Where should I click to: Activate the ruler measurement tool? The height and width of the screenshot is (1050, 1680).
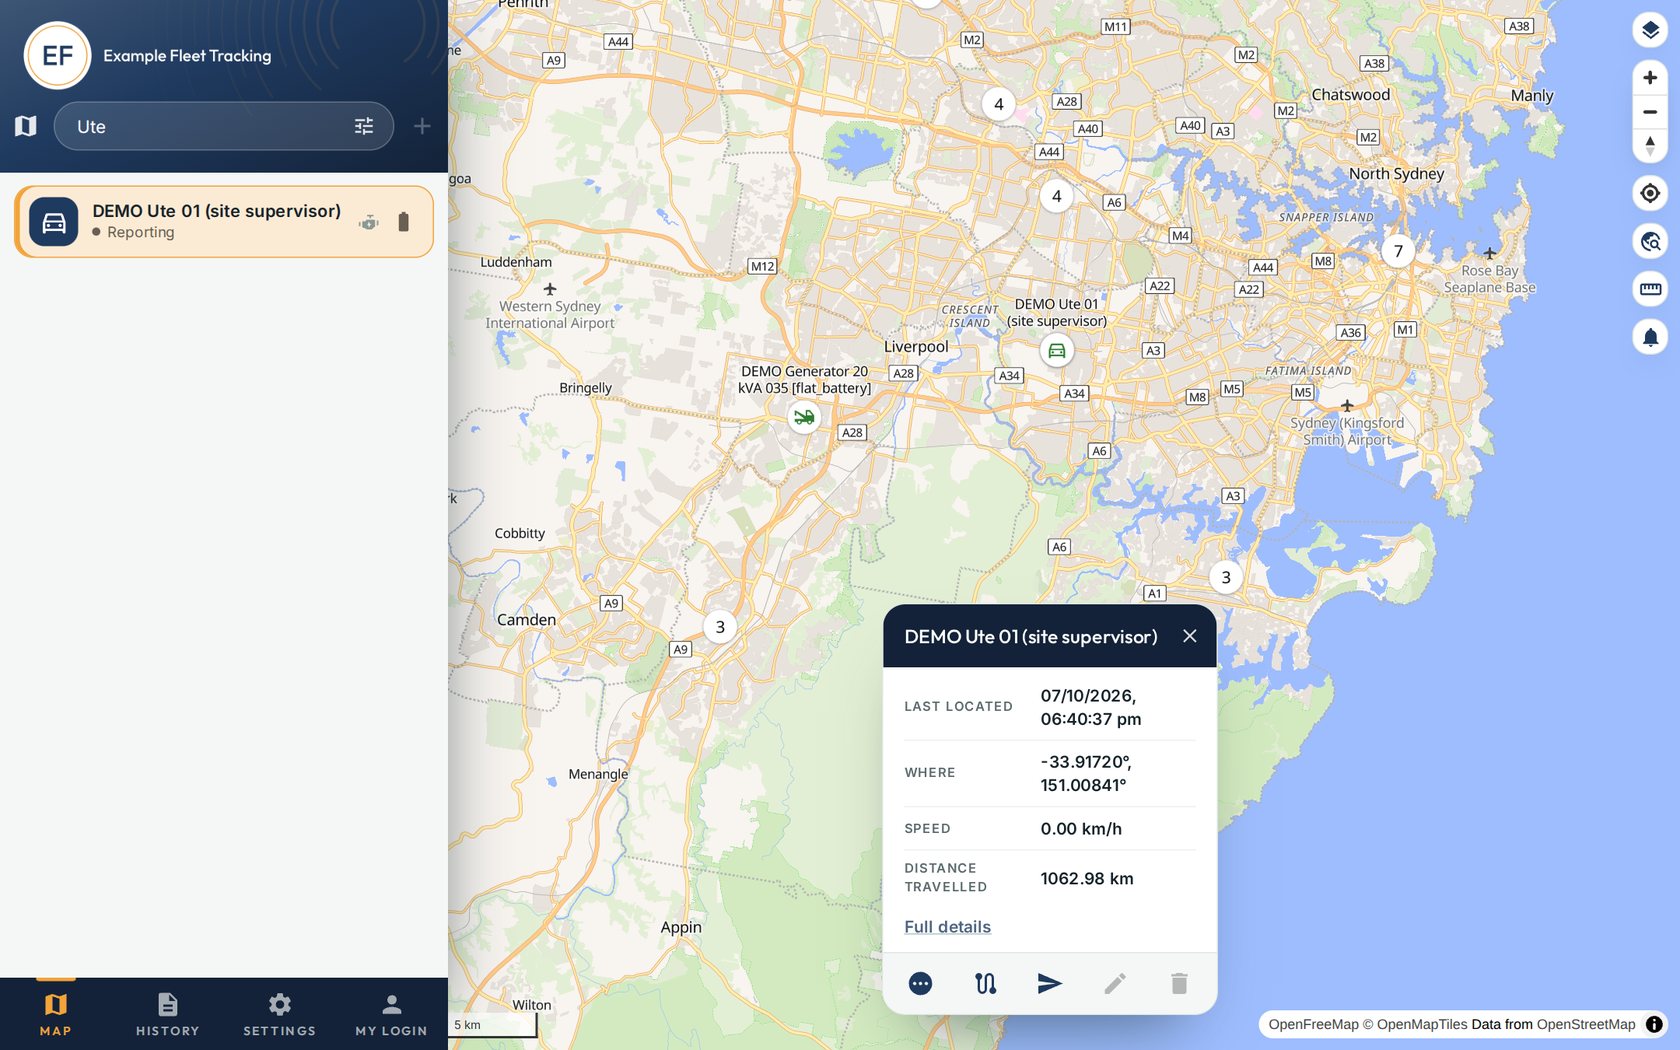(x=1650, y=289)
